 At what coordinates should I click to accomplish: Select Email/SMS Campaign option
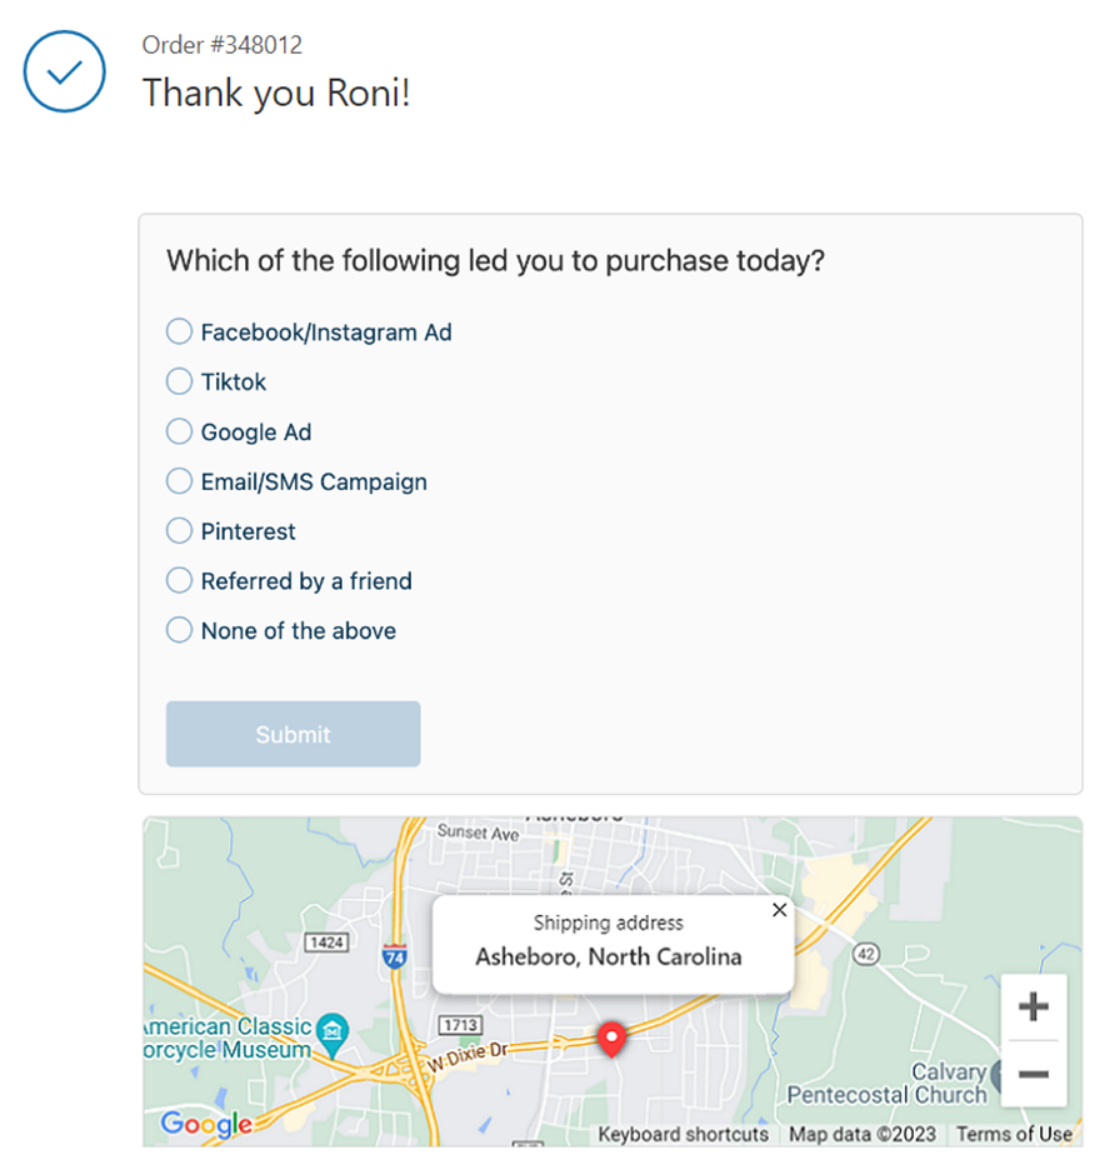(297, 481)
